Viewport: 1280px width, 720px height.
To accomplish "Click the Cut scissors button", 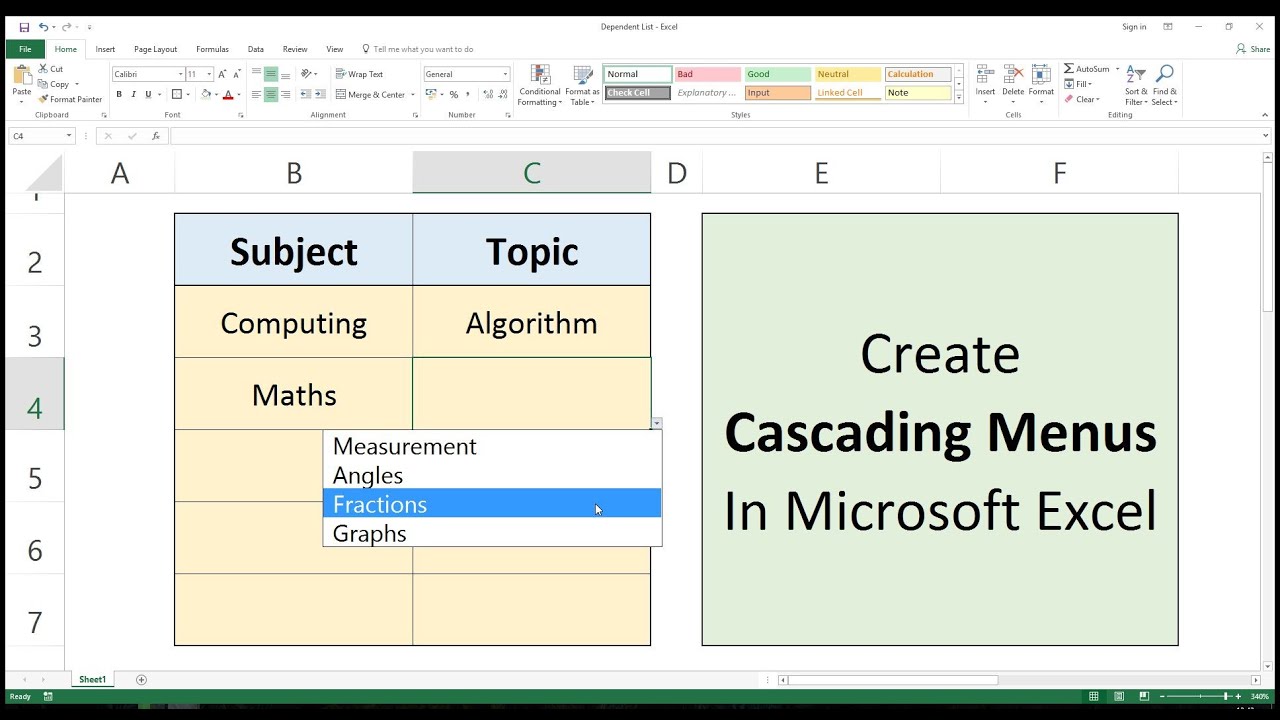I will tap(51, 69).
